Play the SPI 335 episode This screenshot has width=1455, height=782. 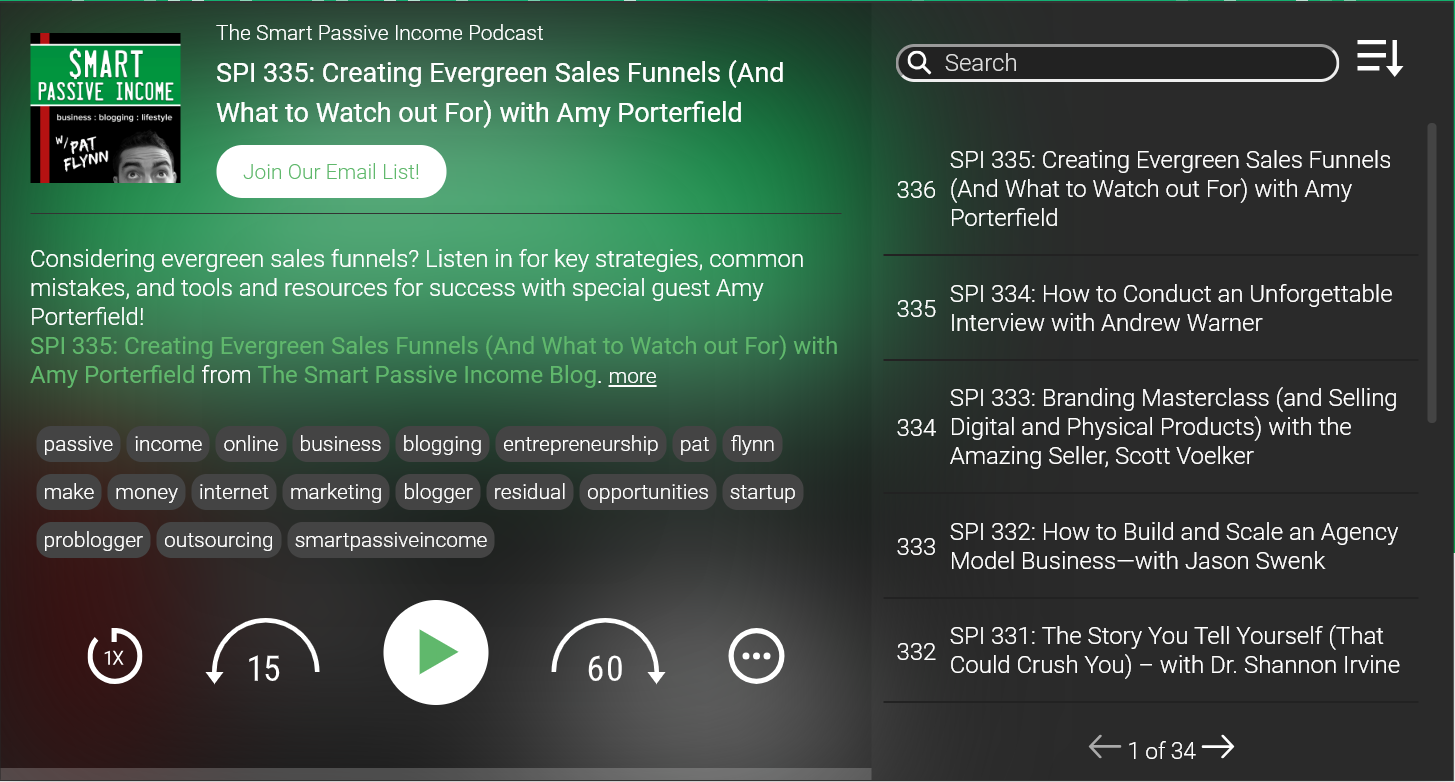tap(436, 653)
